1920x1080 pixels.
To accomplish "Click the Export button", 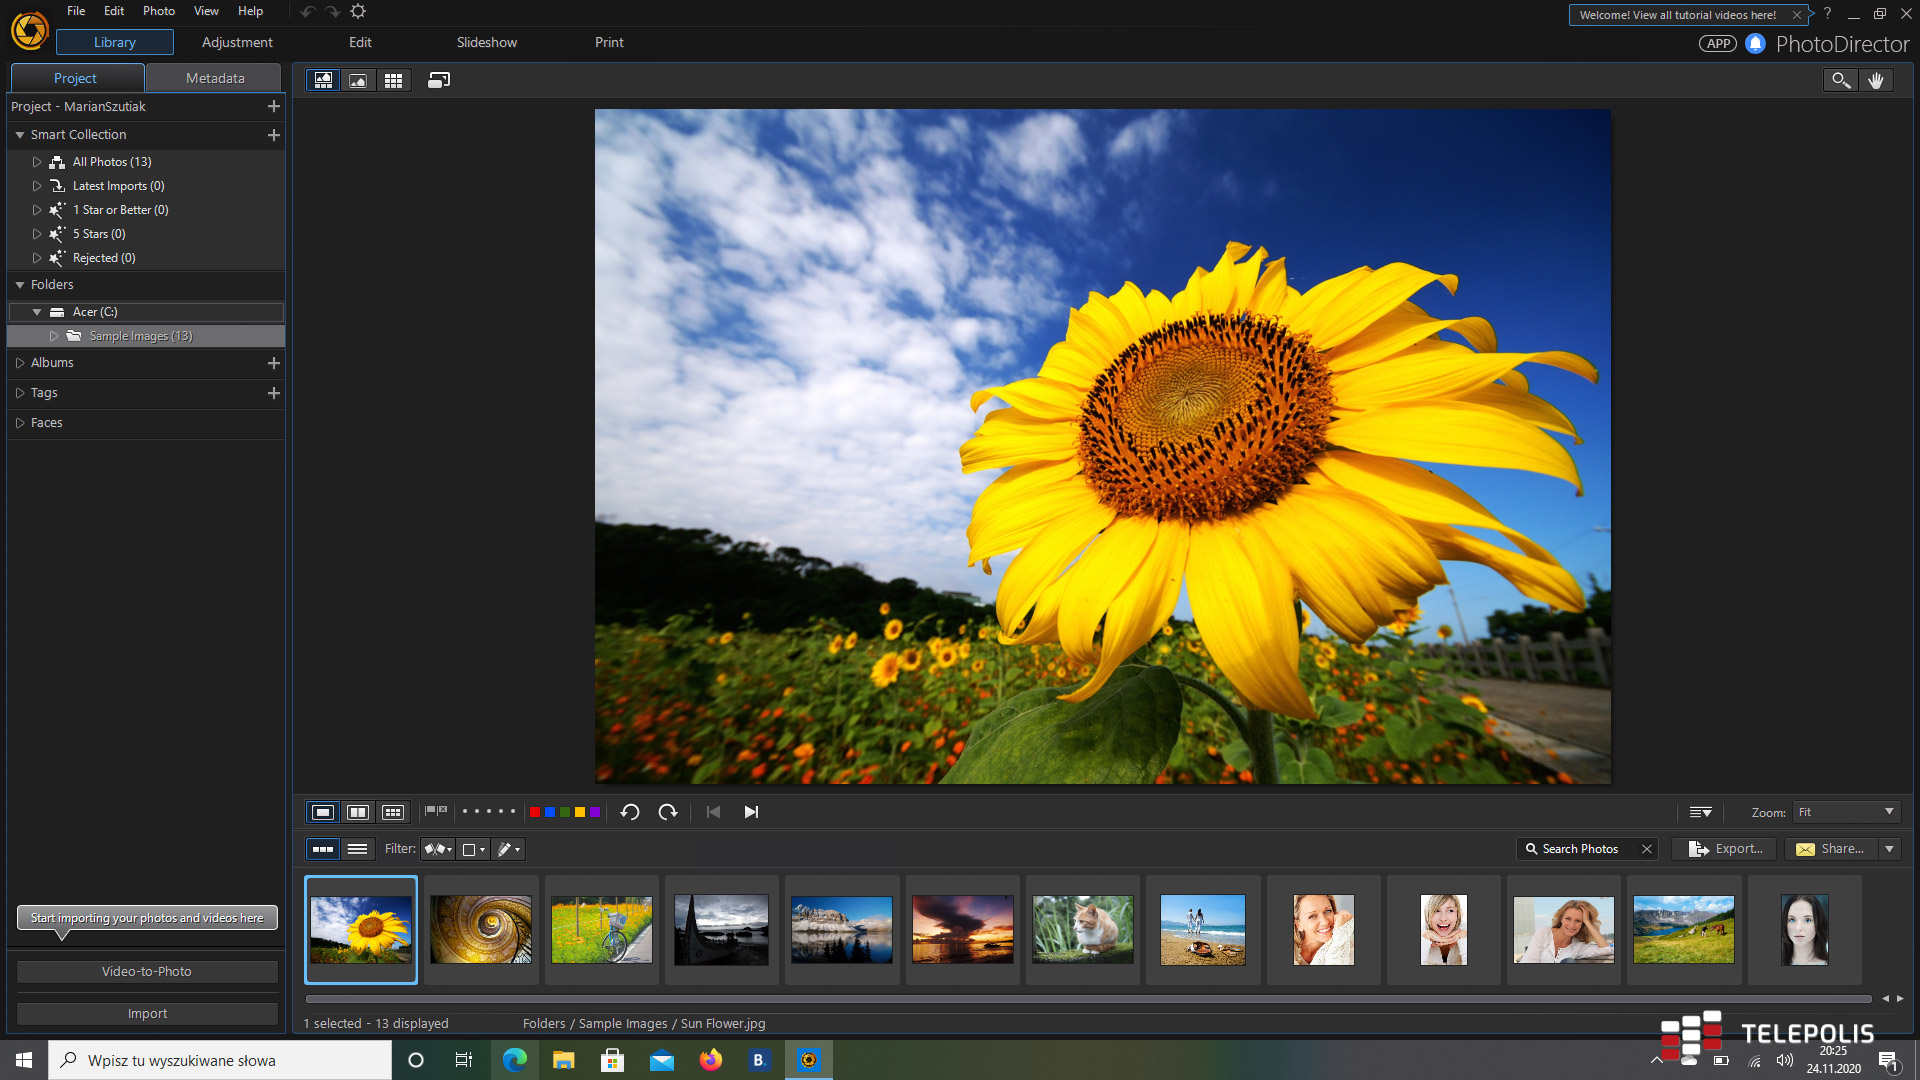I will [x=1727, y=849].
